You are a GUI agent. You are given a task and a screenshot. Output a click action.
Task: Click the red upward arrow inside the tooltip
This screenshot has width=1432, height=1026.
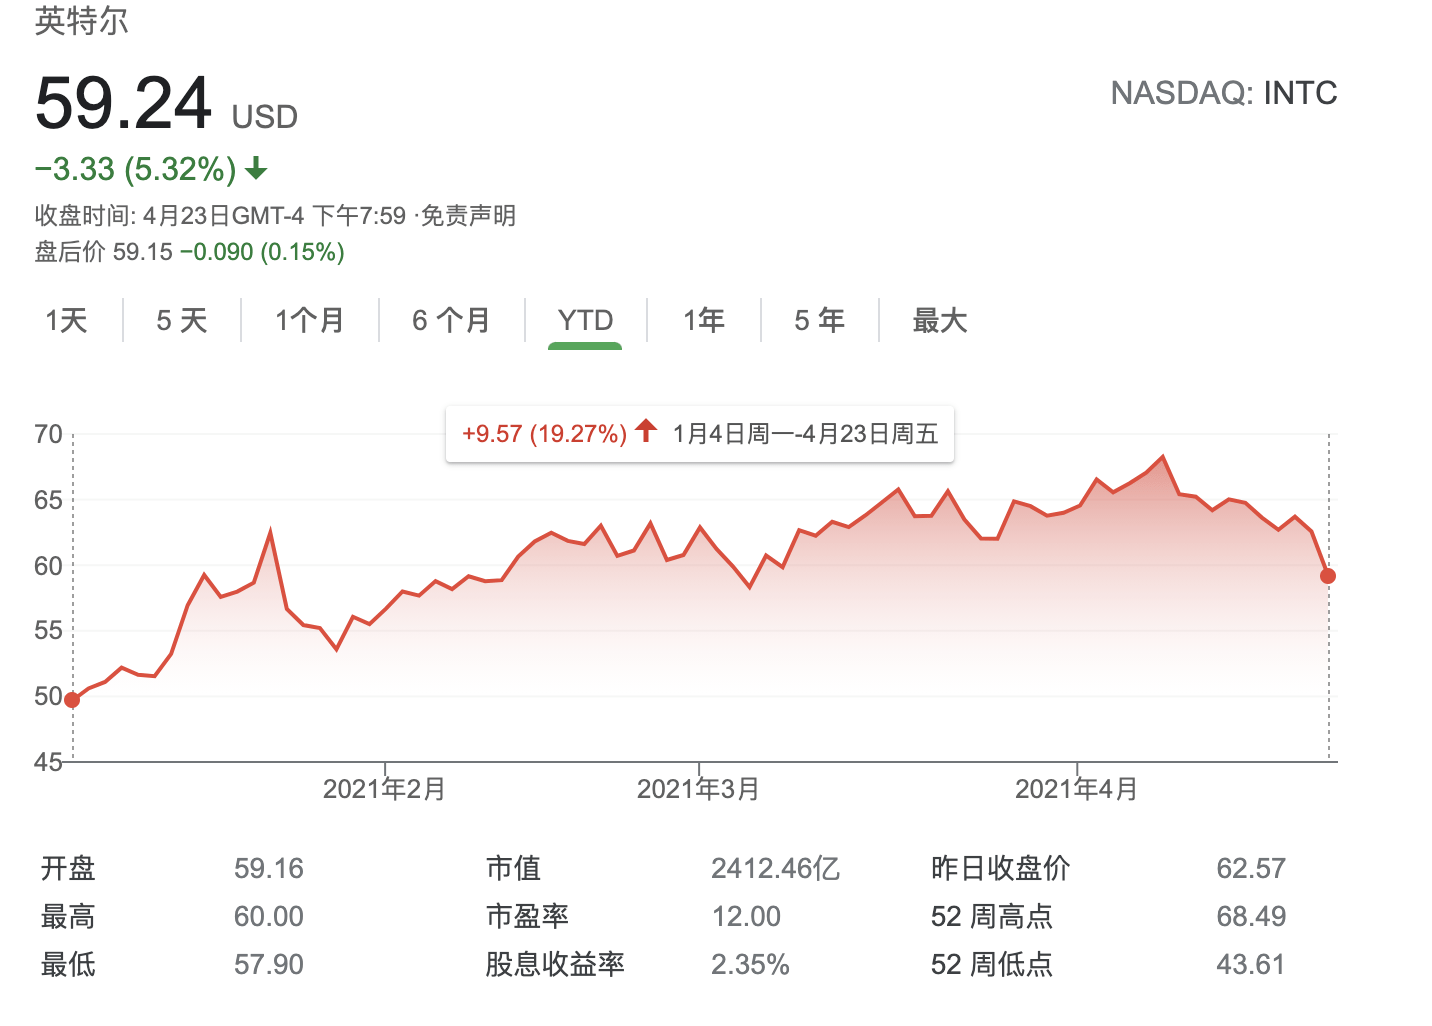(x=647, y=433)
